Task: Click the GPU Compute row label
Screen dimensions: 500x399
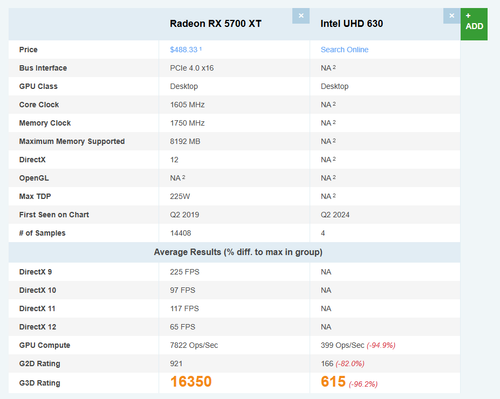Action: [44, 345]
